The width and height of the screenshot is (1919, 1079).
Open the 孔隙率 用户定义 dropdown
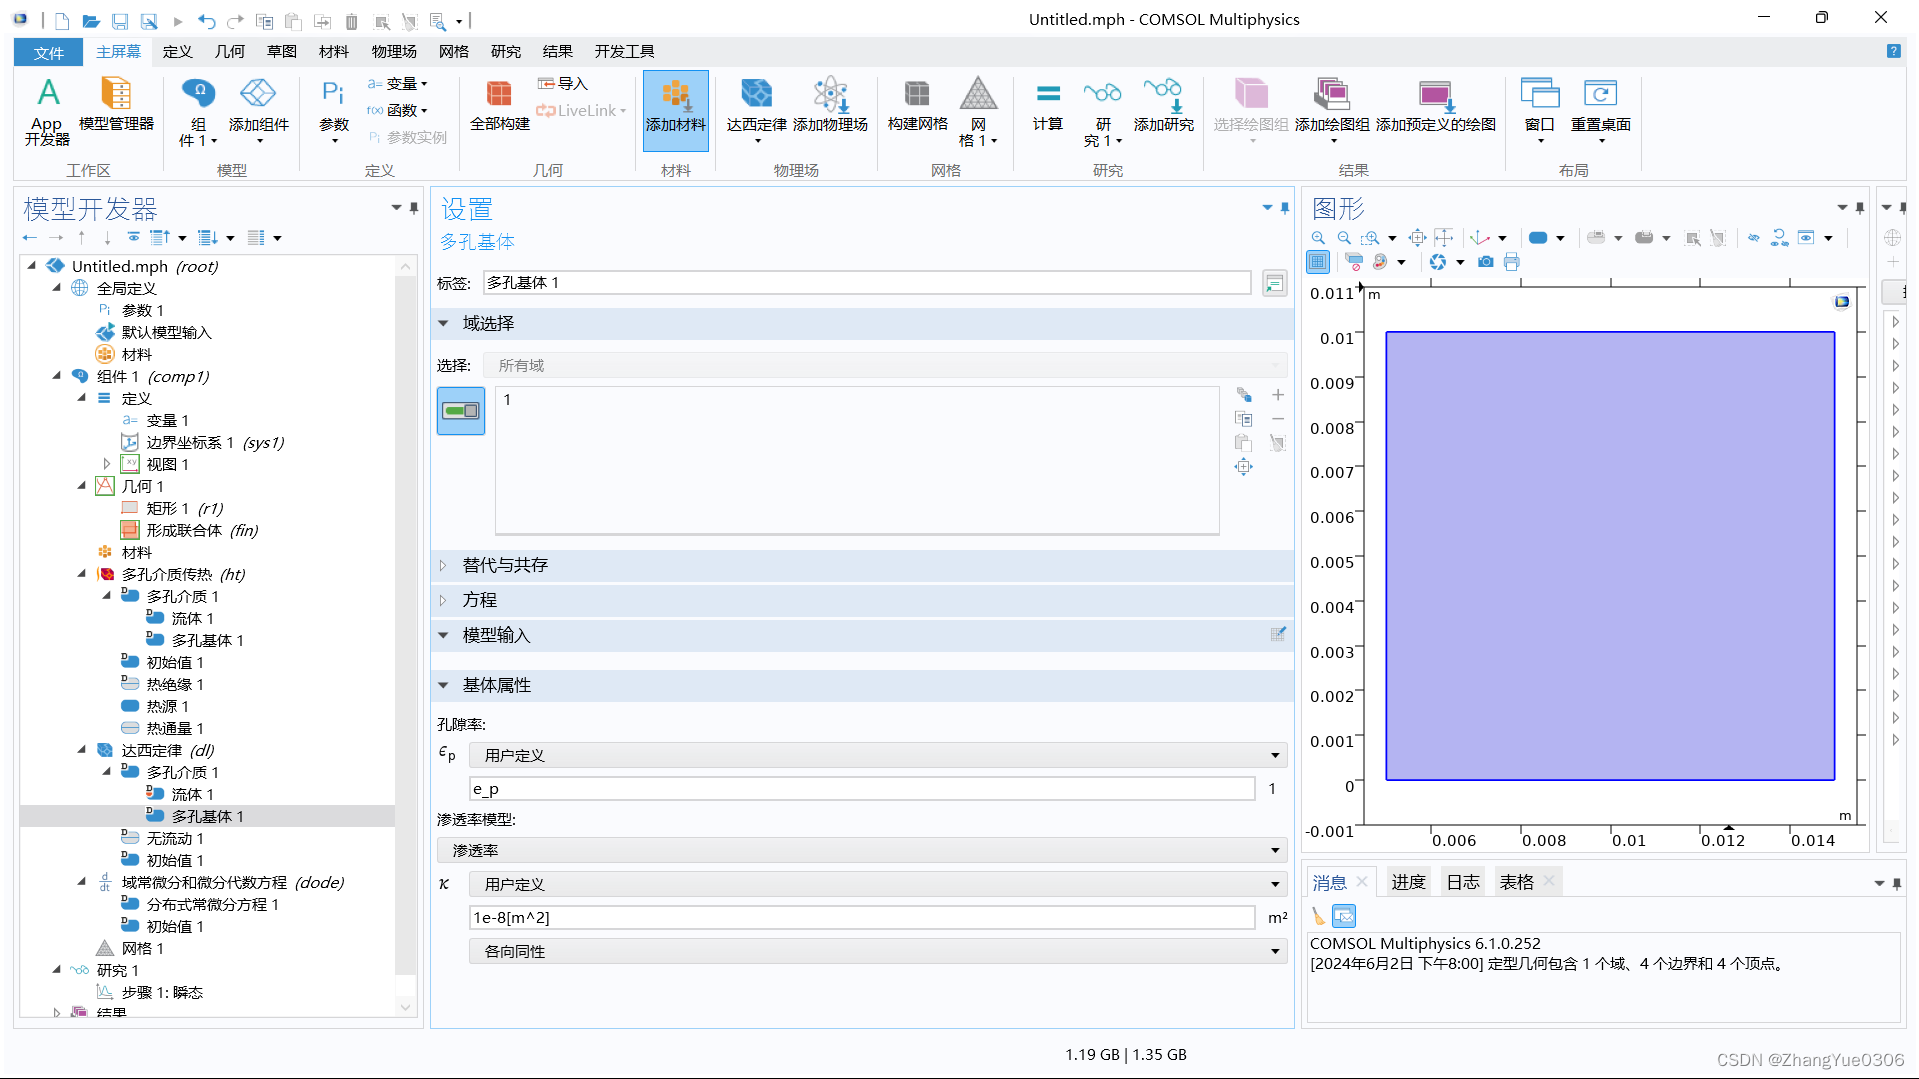[x=877, y=756]
